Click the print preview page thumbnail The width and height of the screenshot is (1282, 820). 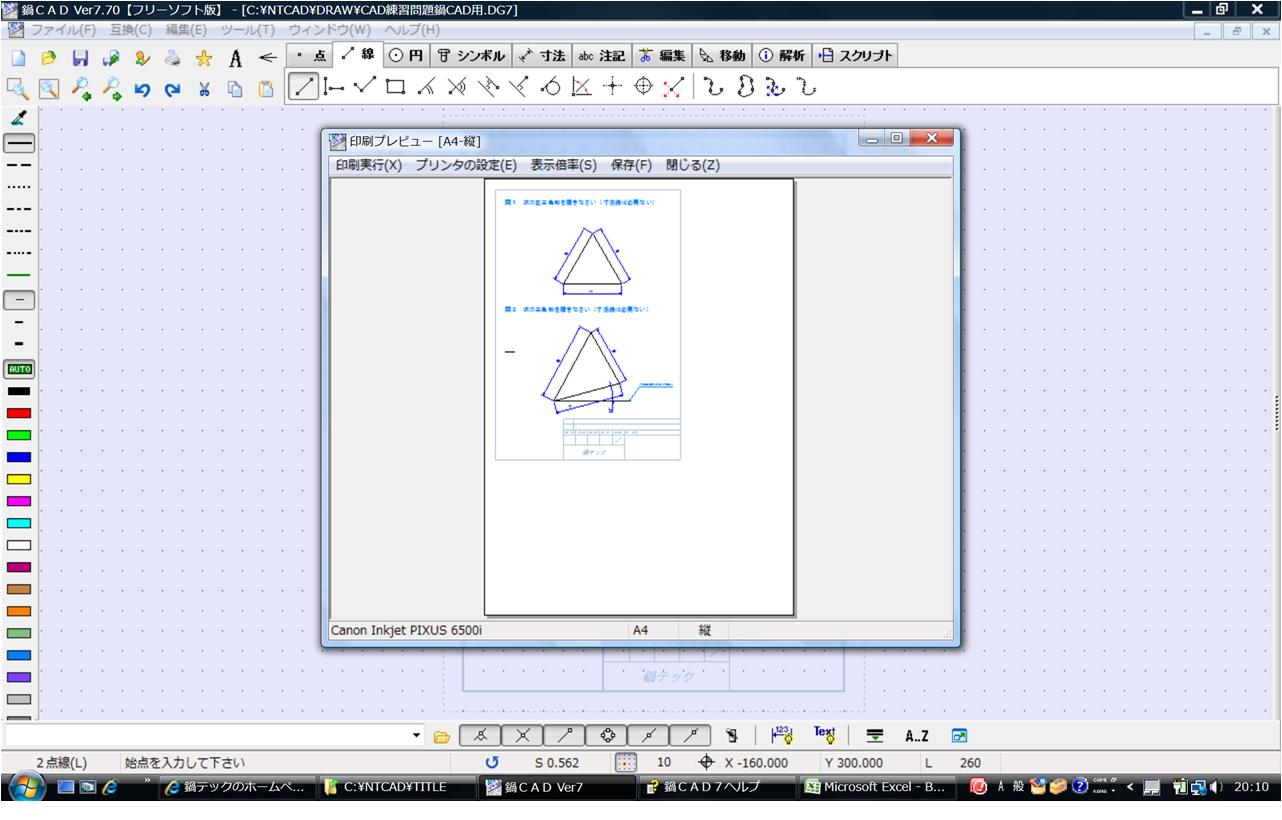pyautogui.click(x=639, y=397)
